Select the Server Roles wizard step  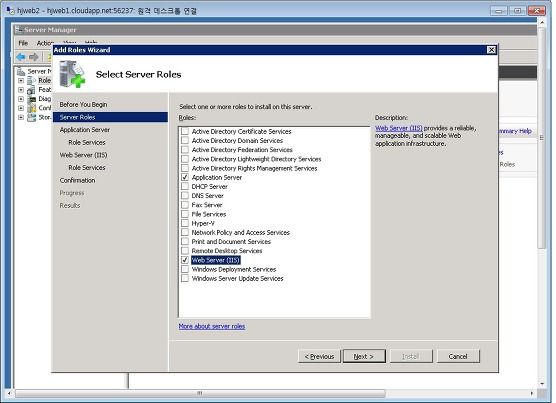point(110,117)
